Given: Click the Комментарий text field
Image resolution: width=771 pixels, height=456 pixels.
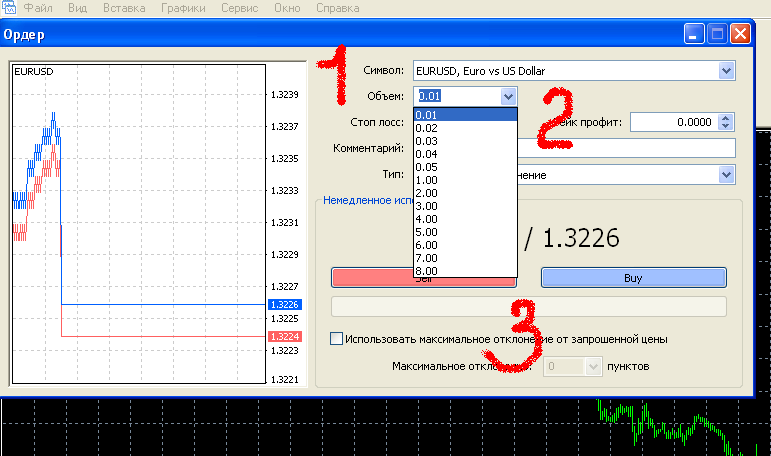Looking at the screenshot, I should click(x=626, y=148).
